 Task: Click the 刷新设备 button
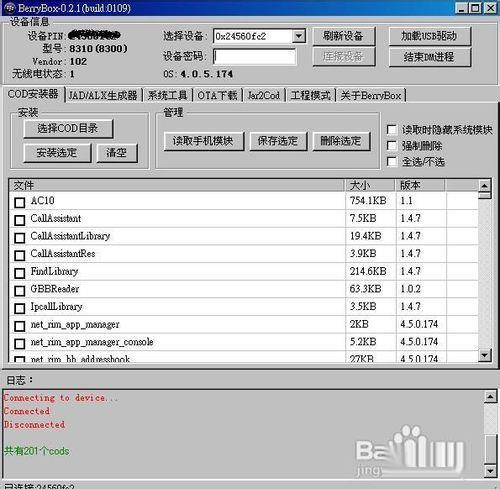[344, 36]
